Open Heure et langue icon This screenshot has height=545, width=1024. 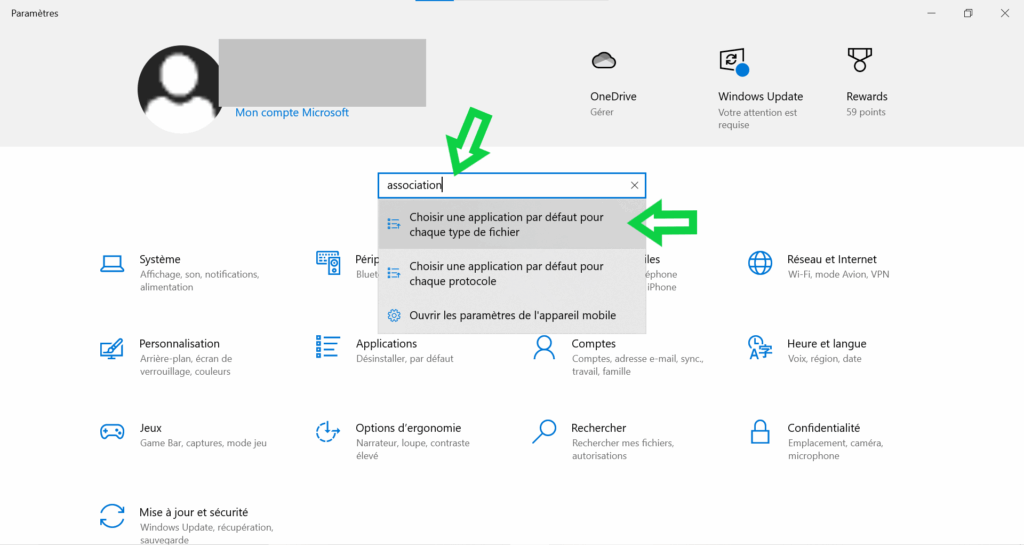point(760,348)
